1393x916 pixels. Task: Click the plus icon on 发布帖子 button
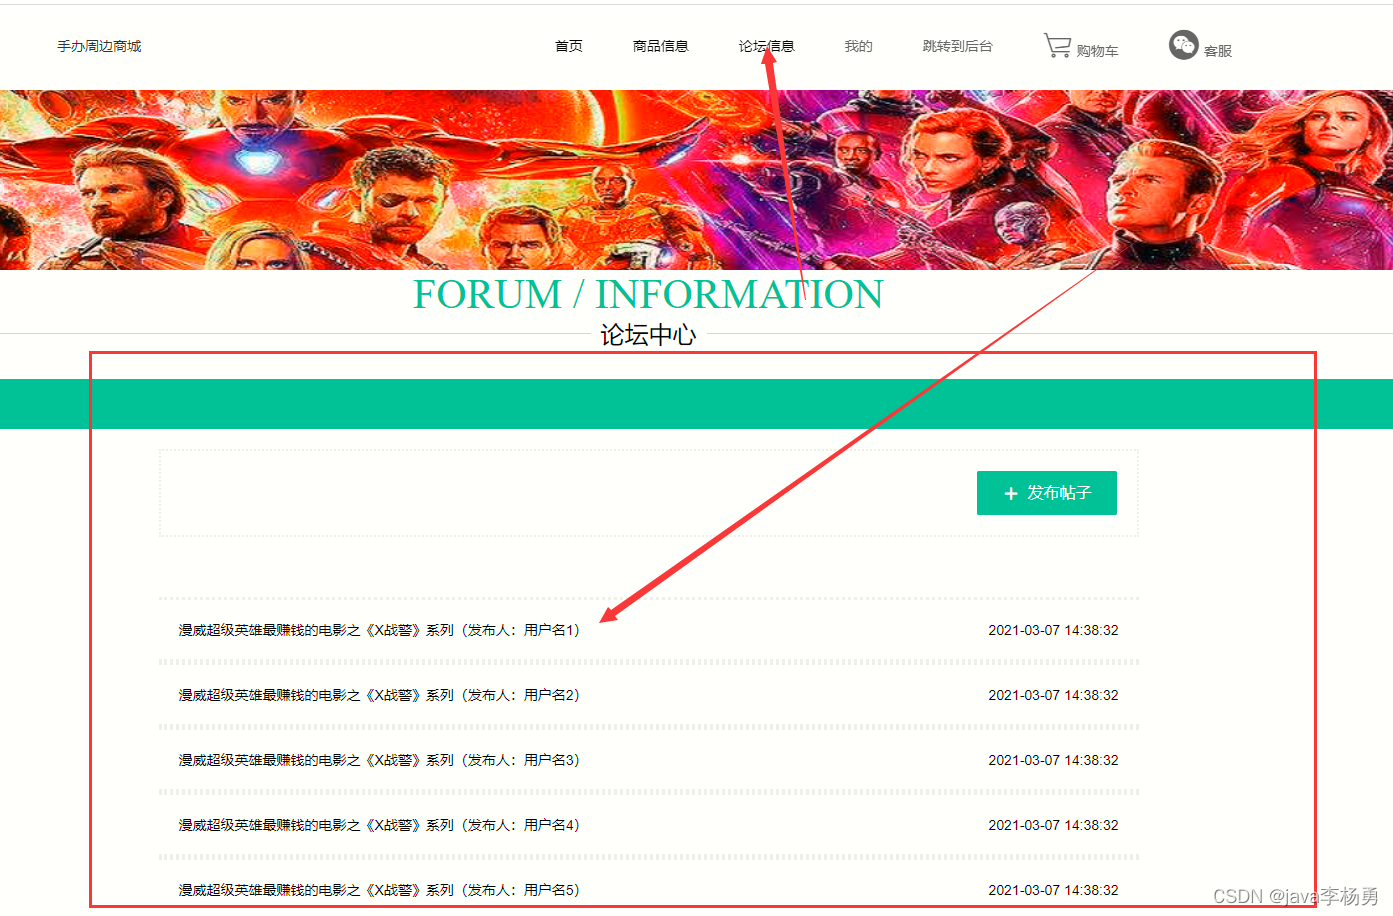[x=1011, y=493]
